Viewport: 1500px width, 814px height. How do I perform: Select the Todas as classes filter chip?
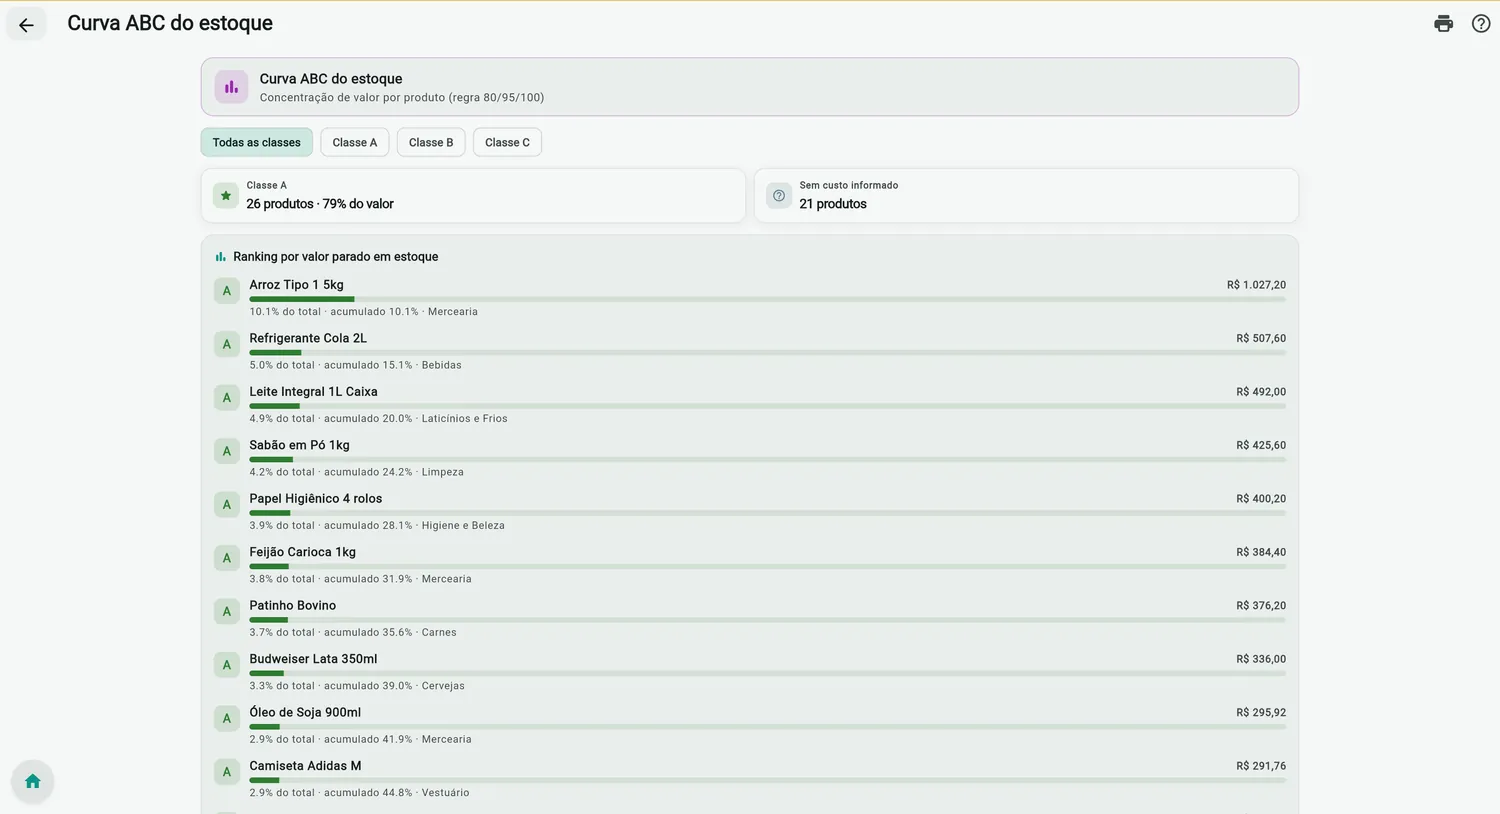click(257, 142)
